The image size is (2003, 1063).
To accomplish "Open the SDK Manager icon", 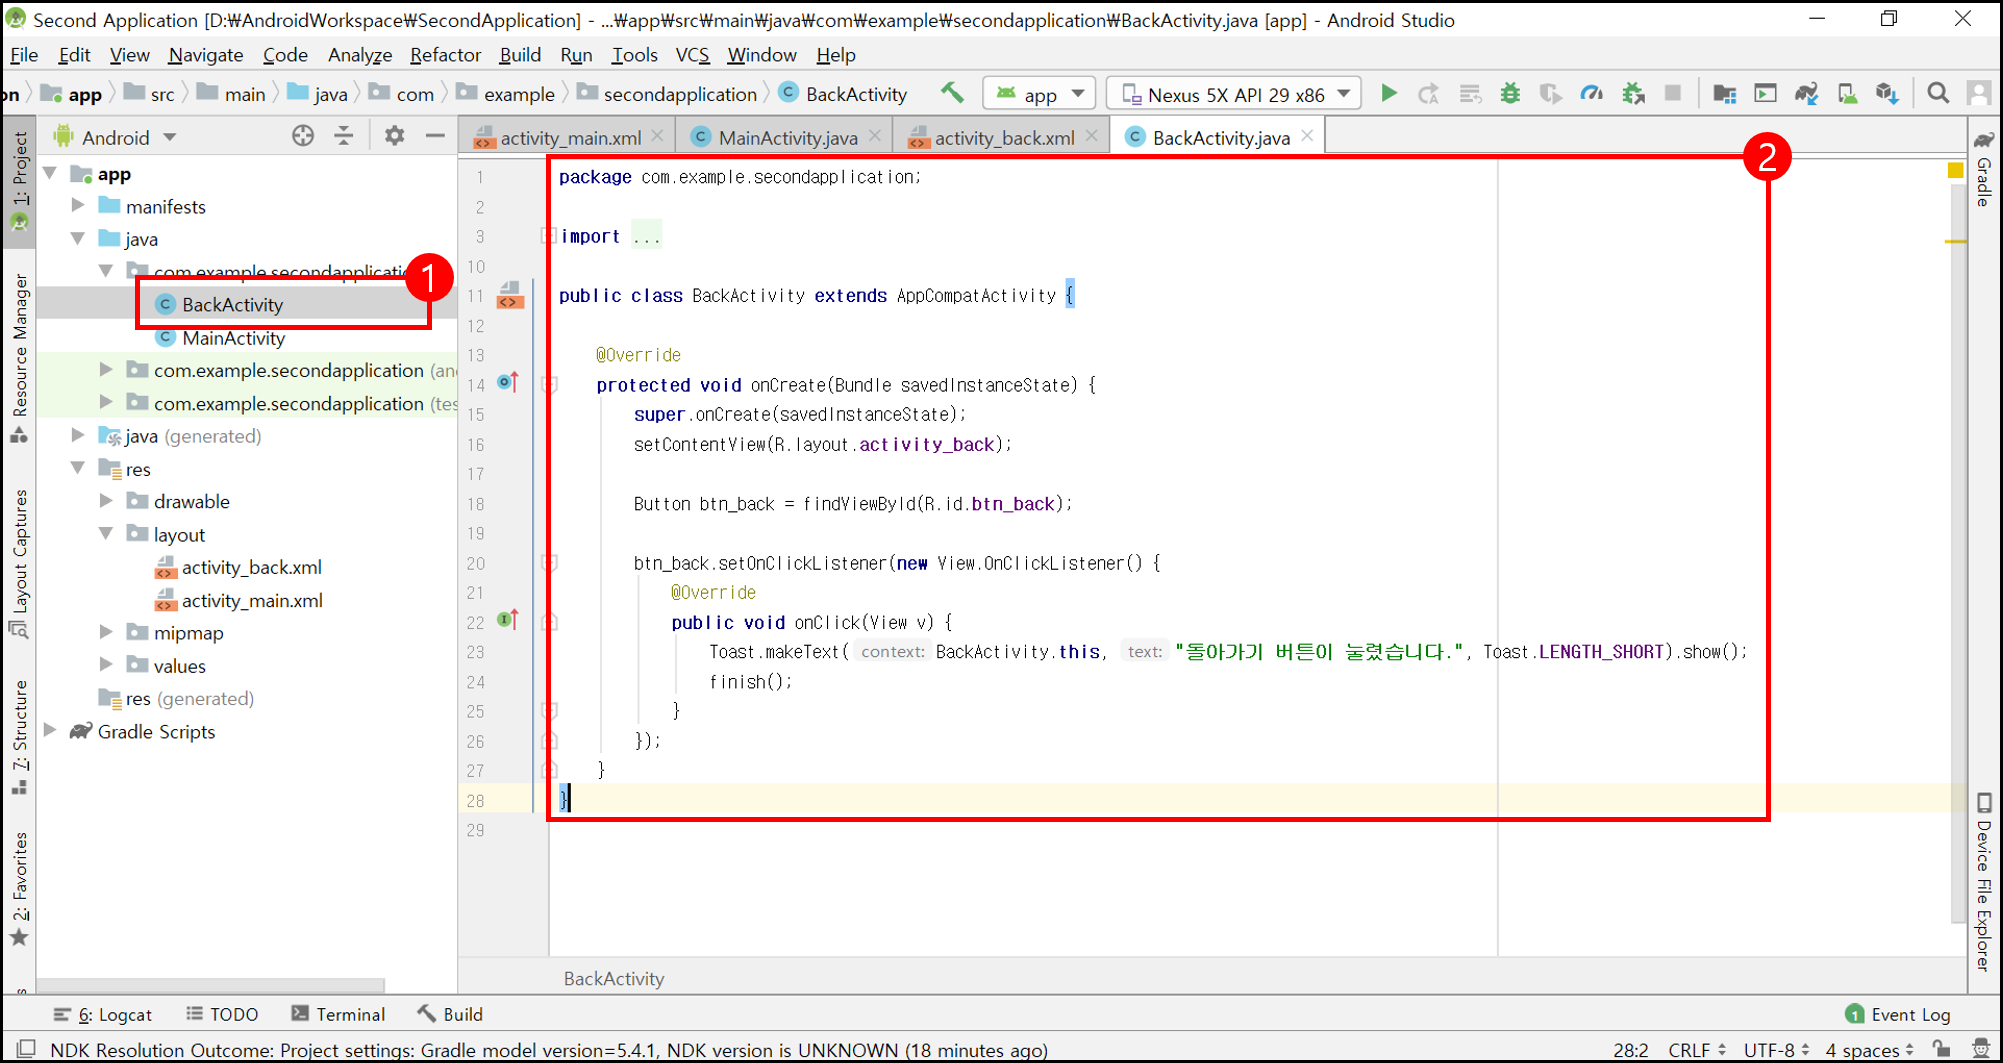I will 1887,93.
